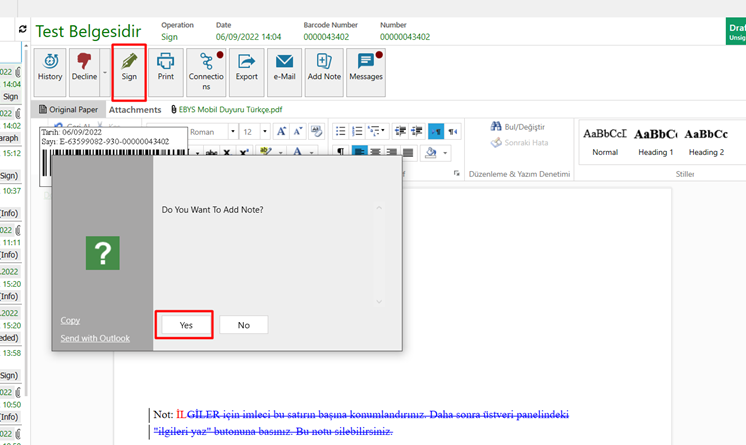This screenshot has height=445, width=746.
Task: Toggle left-to-right text direction
Action: pyautogui.click(x=436, y=131)
